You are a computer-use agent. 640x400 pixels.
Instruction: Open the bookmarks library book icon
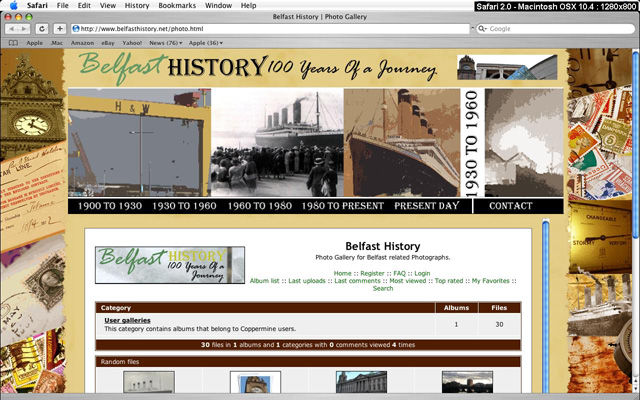point(12,43)
